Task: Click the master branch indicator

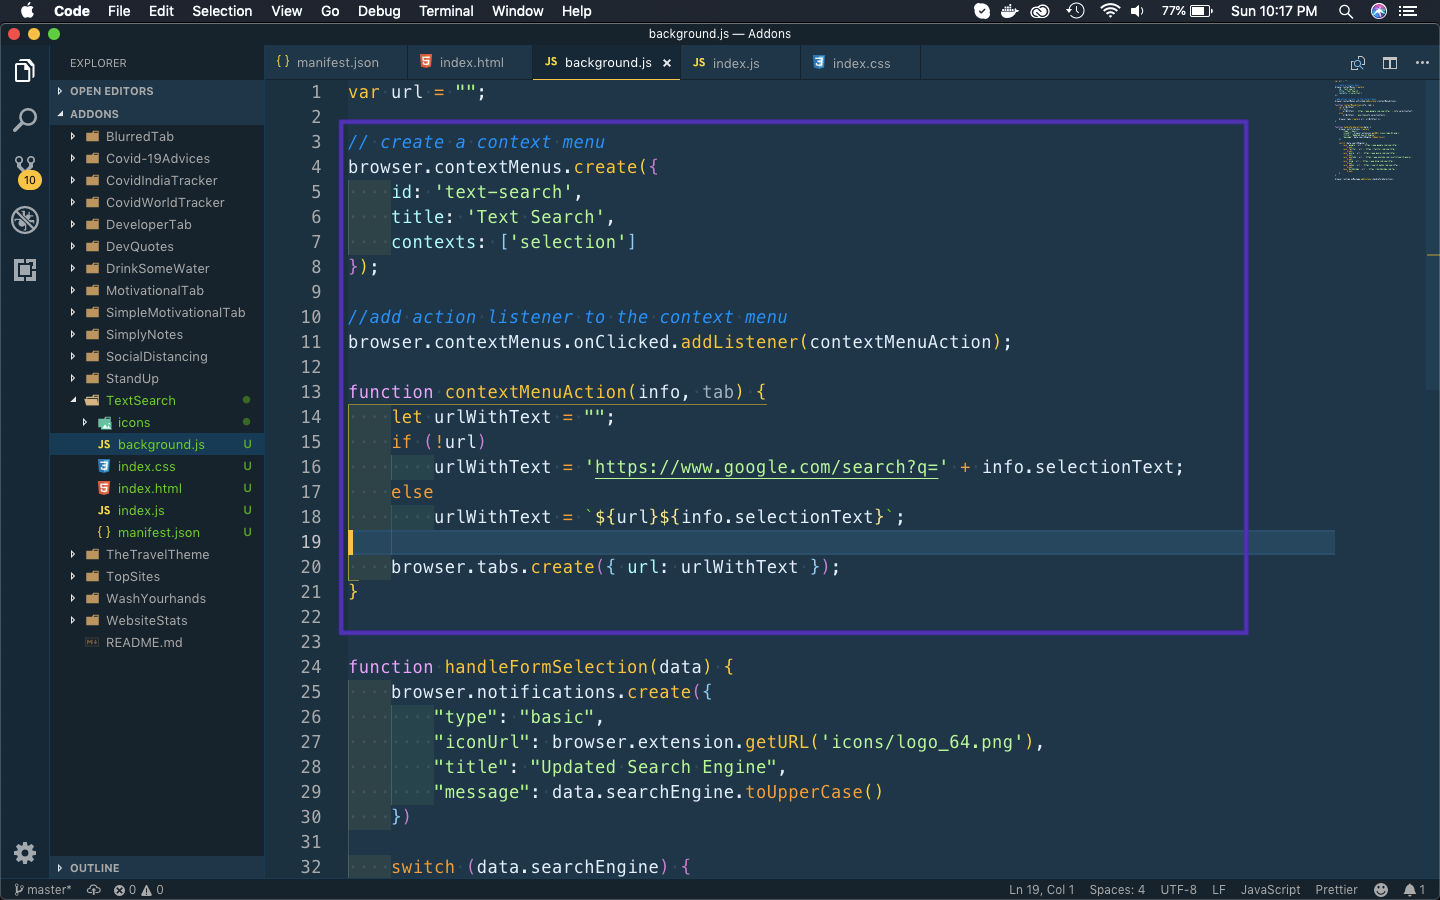Action: (43, 890)
